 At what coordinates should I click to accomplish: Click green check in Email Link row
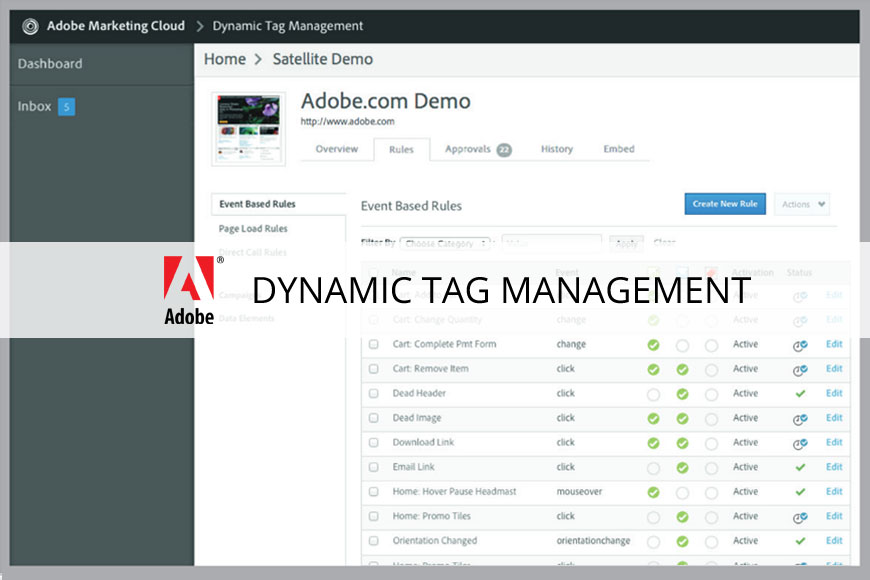[x=682, y=468]
